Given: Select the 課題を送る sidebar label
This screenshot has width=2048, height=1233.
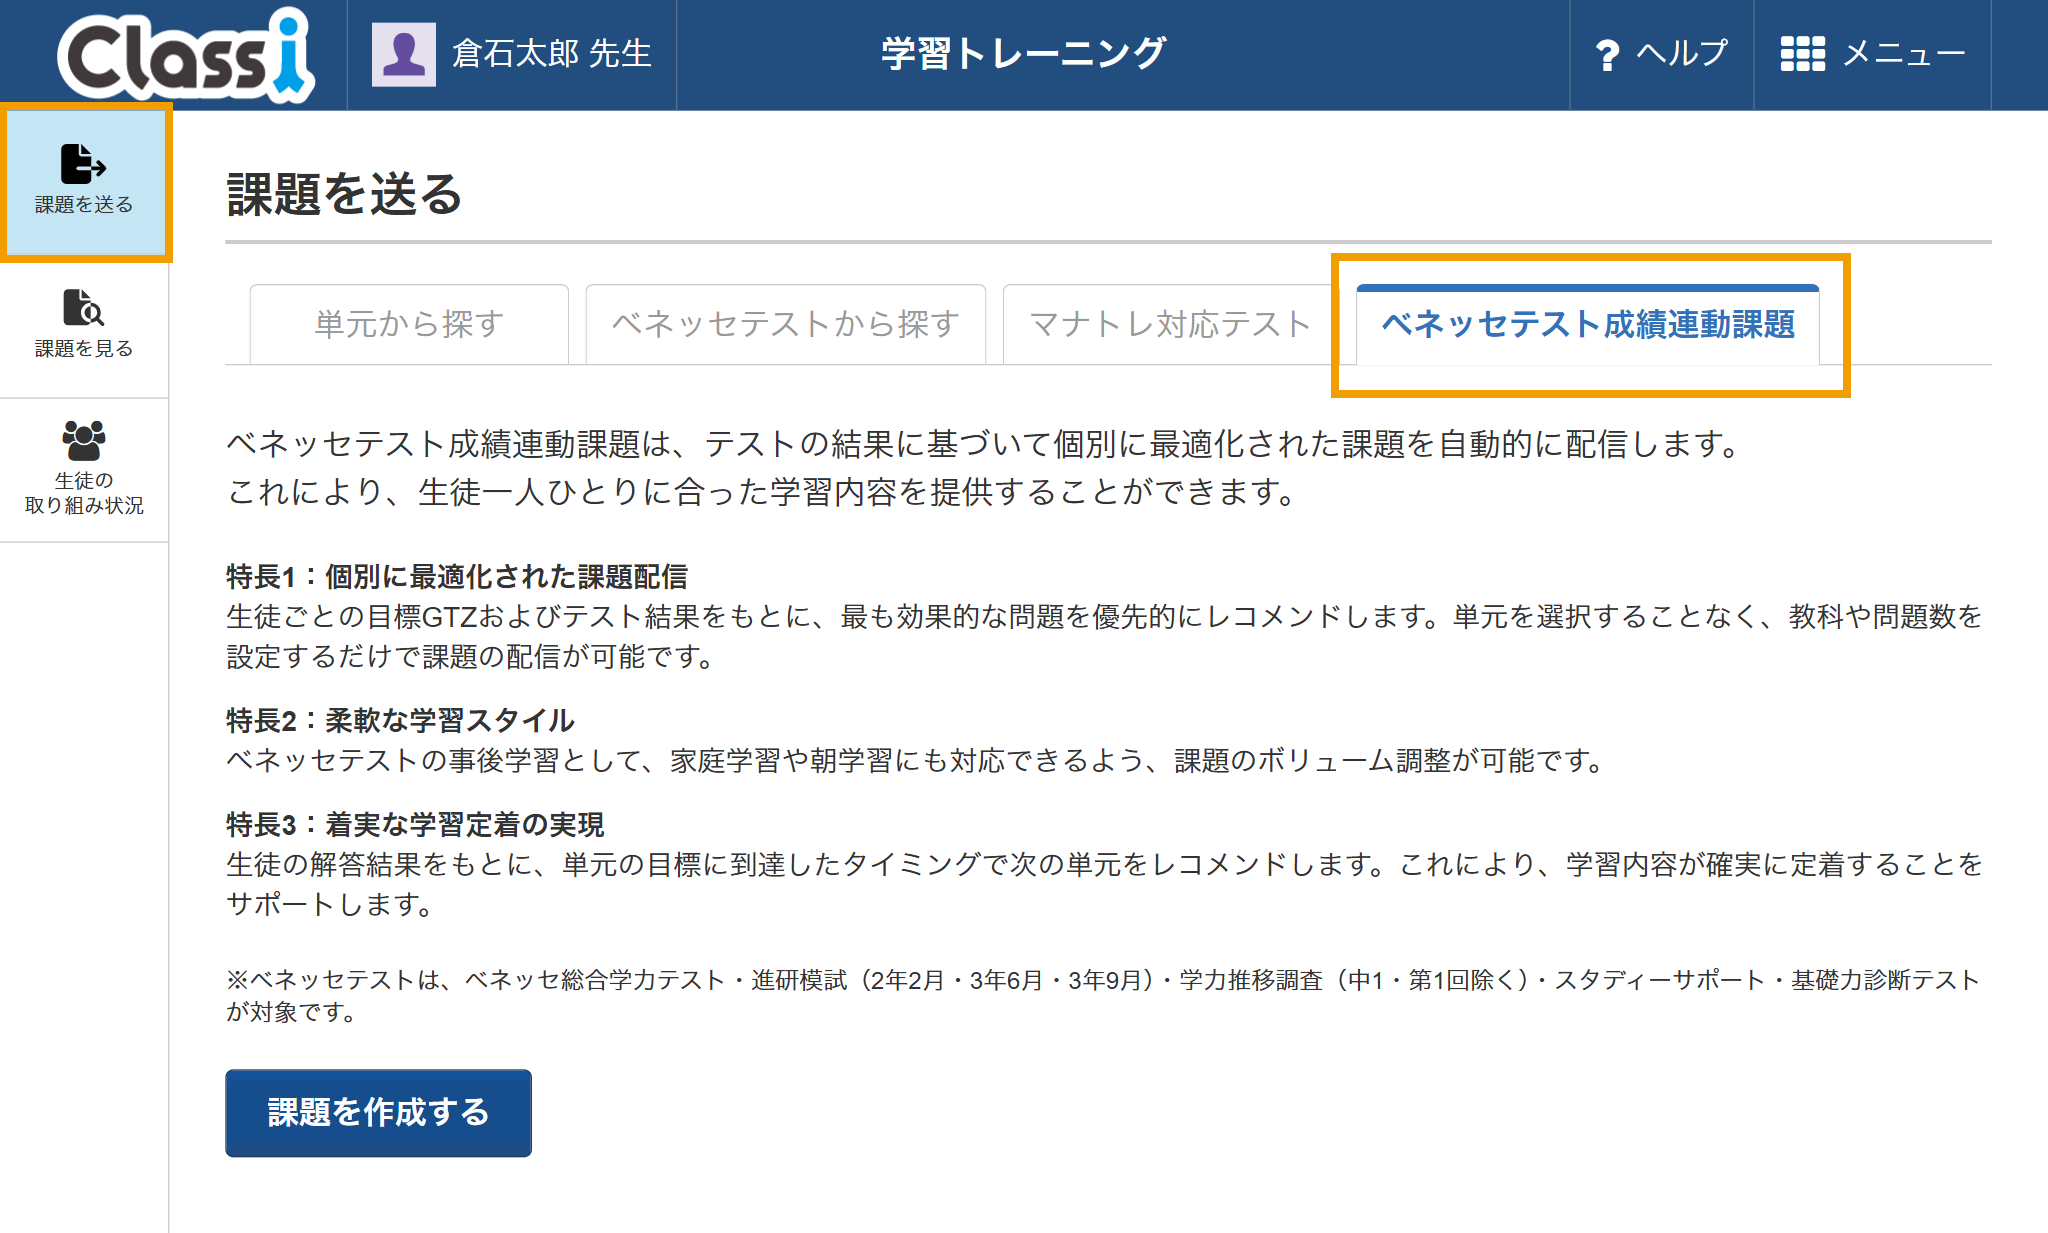Looking at the screenshot, I should coord(84,205).
